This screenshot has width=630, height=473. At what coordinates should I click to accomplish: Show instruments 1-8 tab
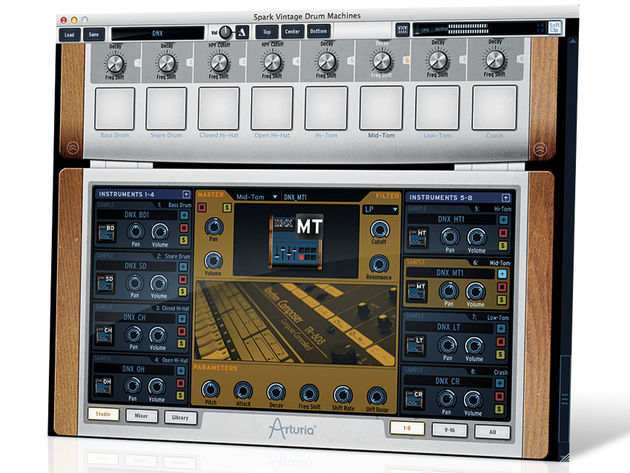[x=407, y=428]
